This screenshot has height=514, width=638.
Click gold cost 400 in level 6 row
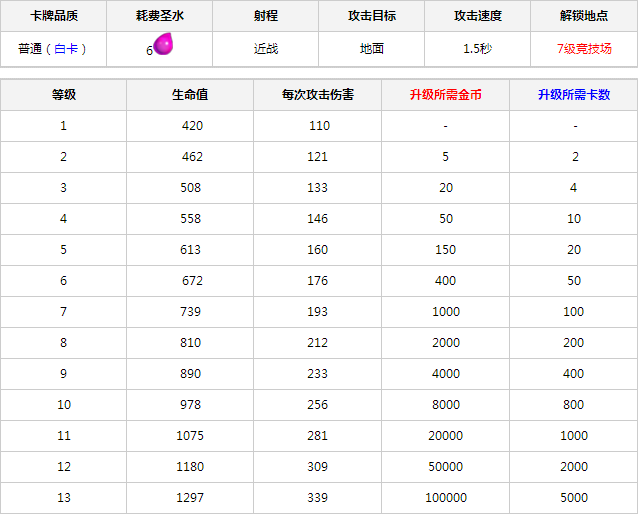pos(446,281)
